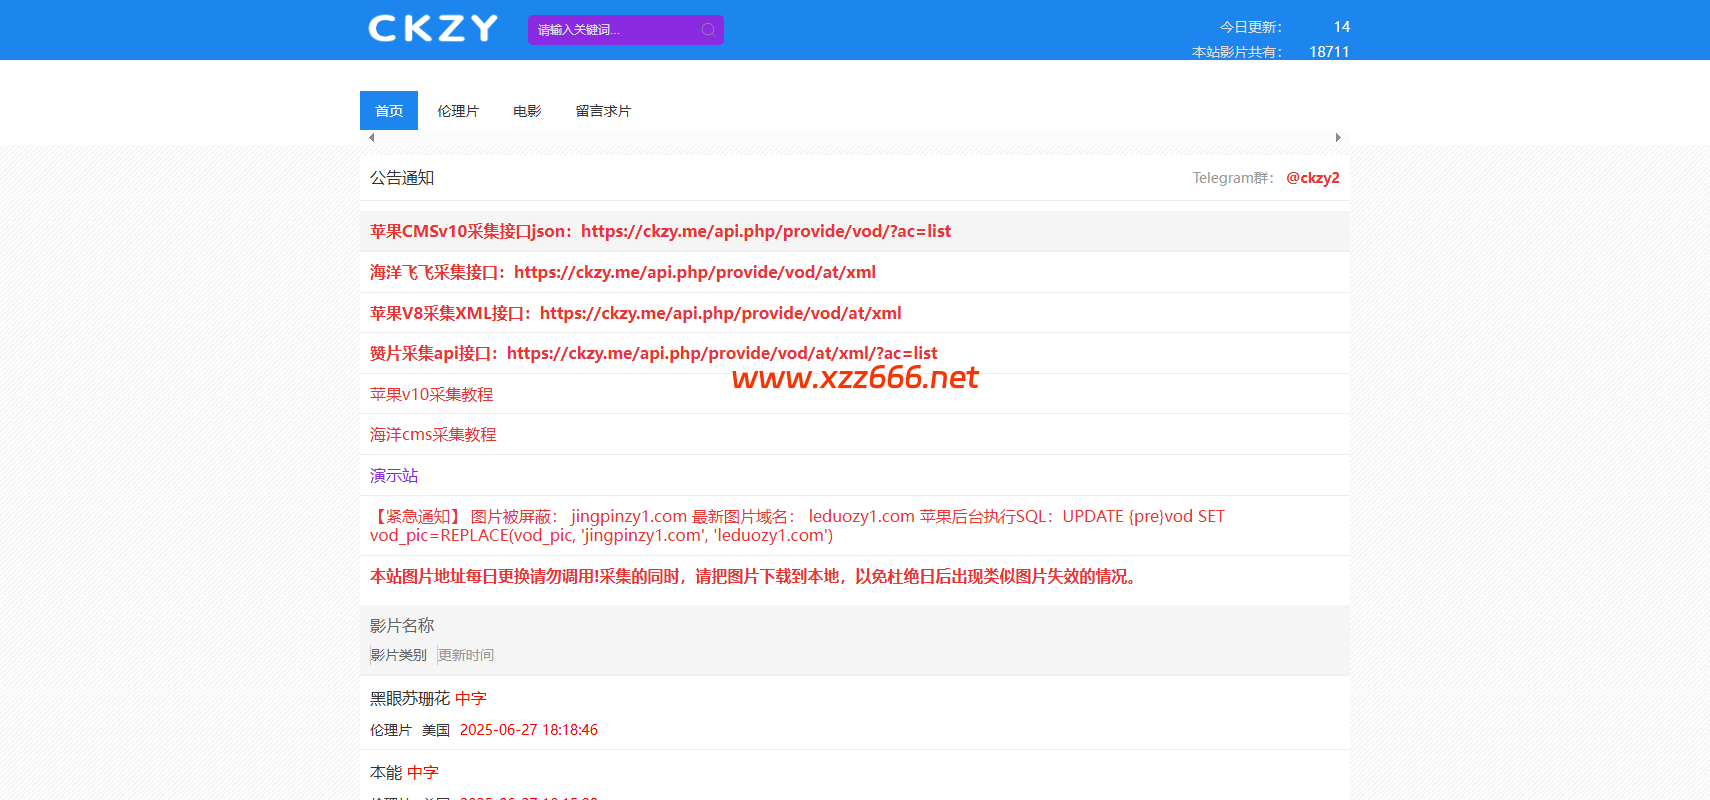Screen dimensions: 1710x800
Task: Click the 今日更新 count 14
Action: tap(1341, 27)
